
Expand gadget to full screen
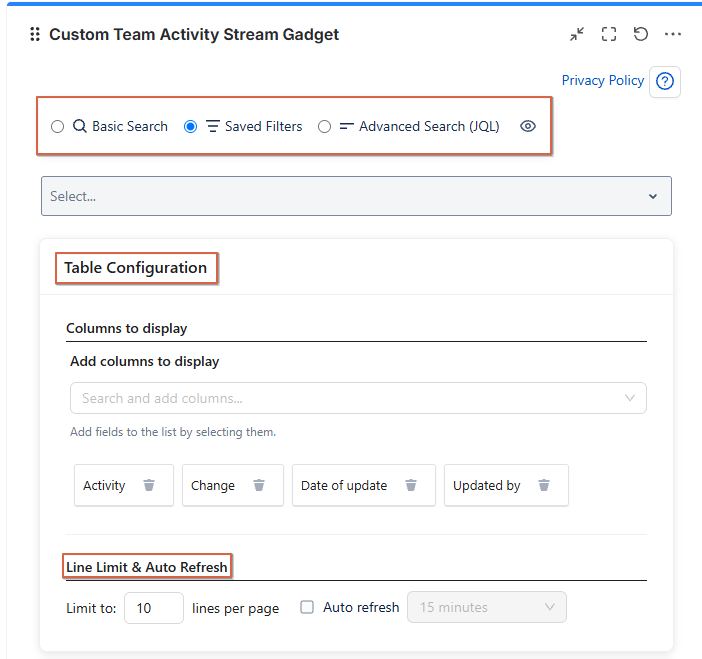[x=609, y=34]
